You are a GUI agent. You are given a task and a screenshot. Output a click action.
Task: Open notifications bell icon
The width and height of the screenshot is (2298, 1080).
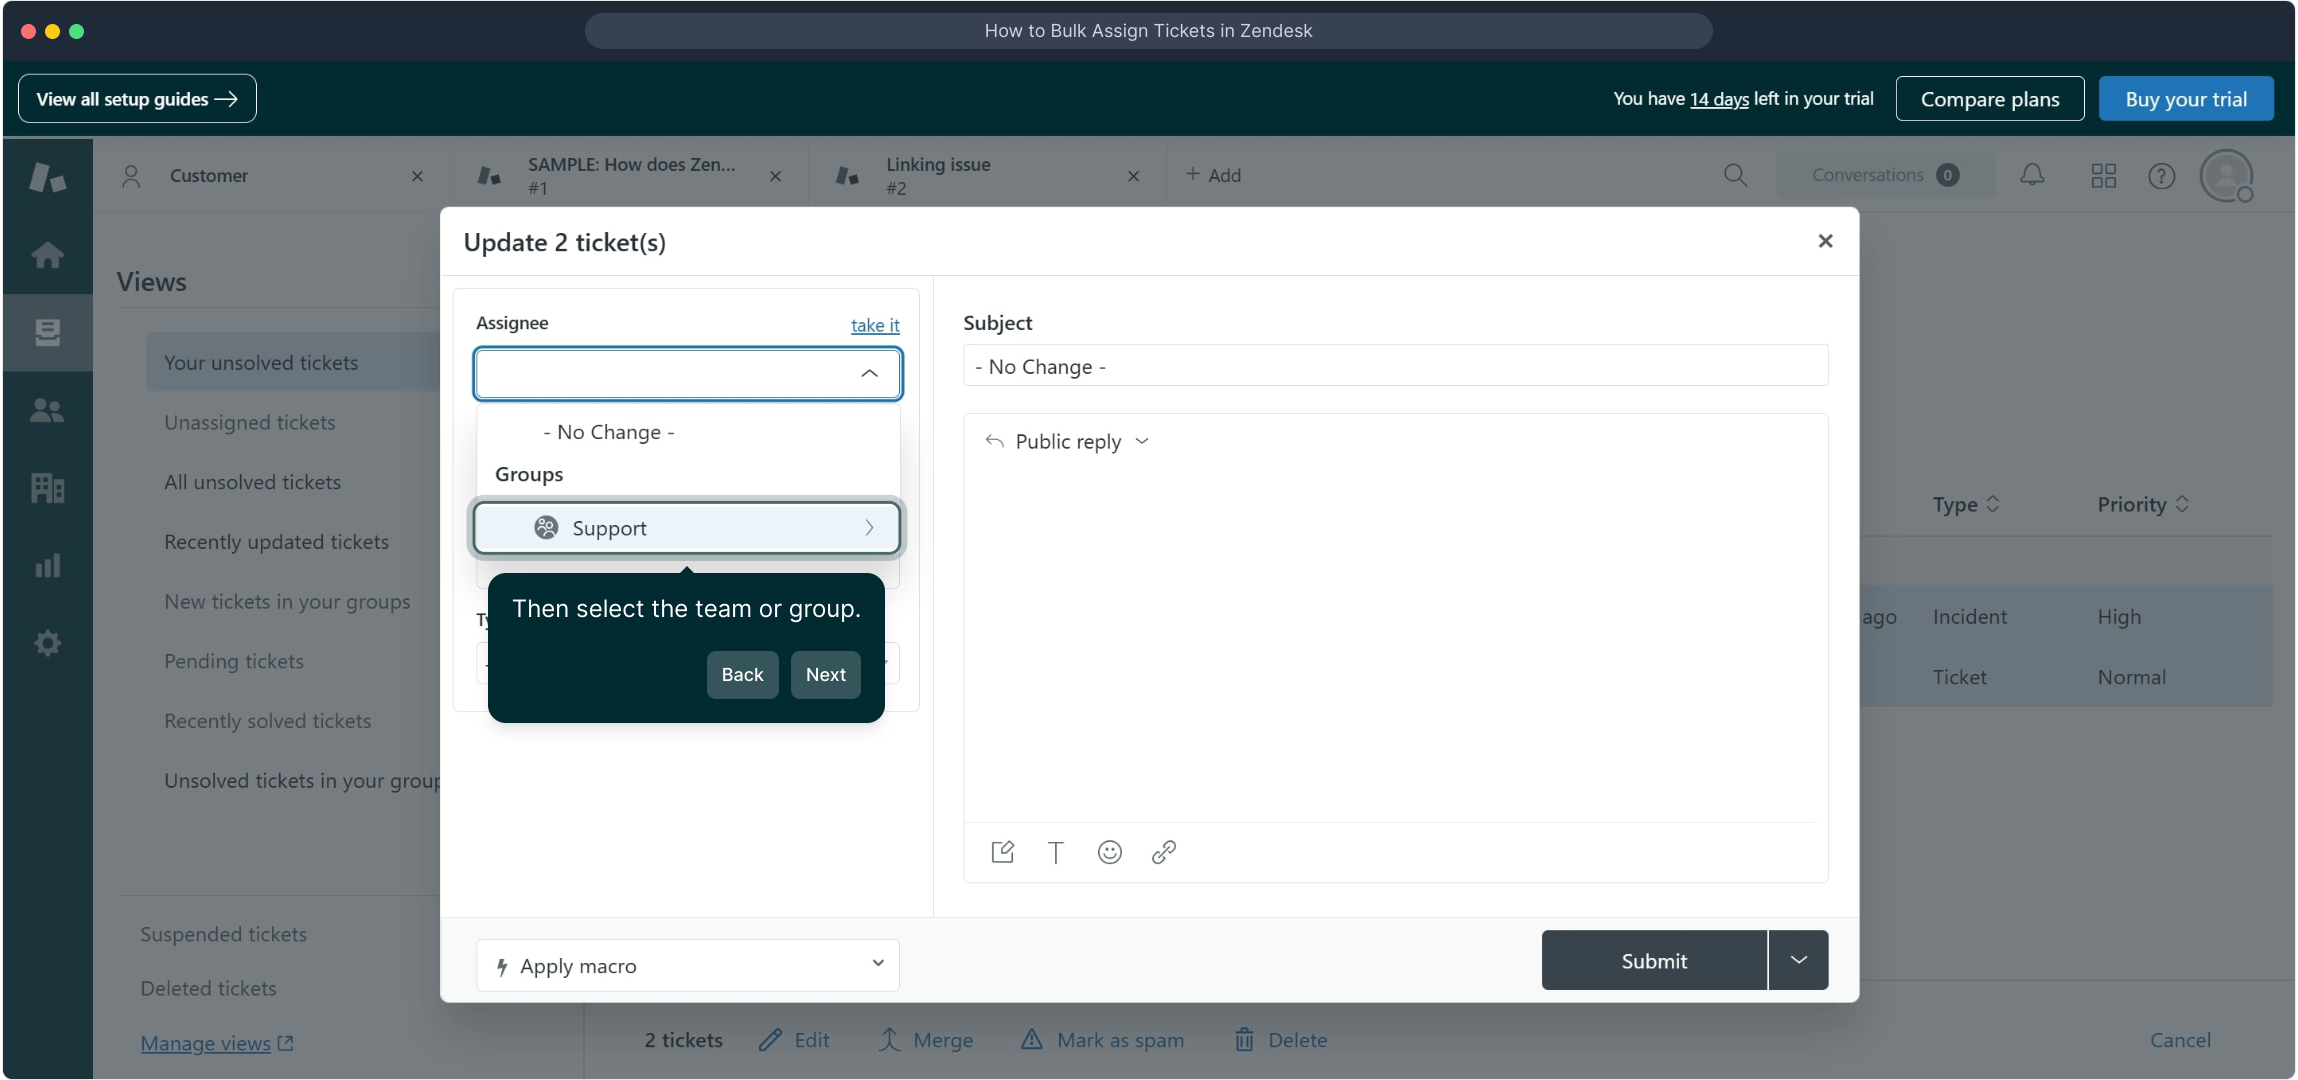point(2032,175)
